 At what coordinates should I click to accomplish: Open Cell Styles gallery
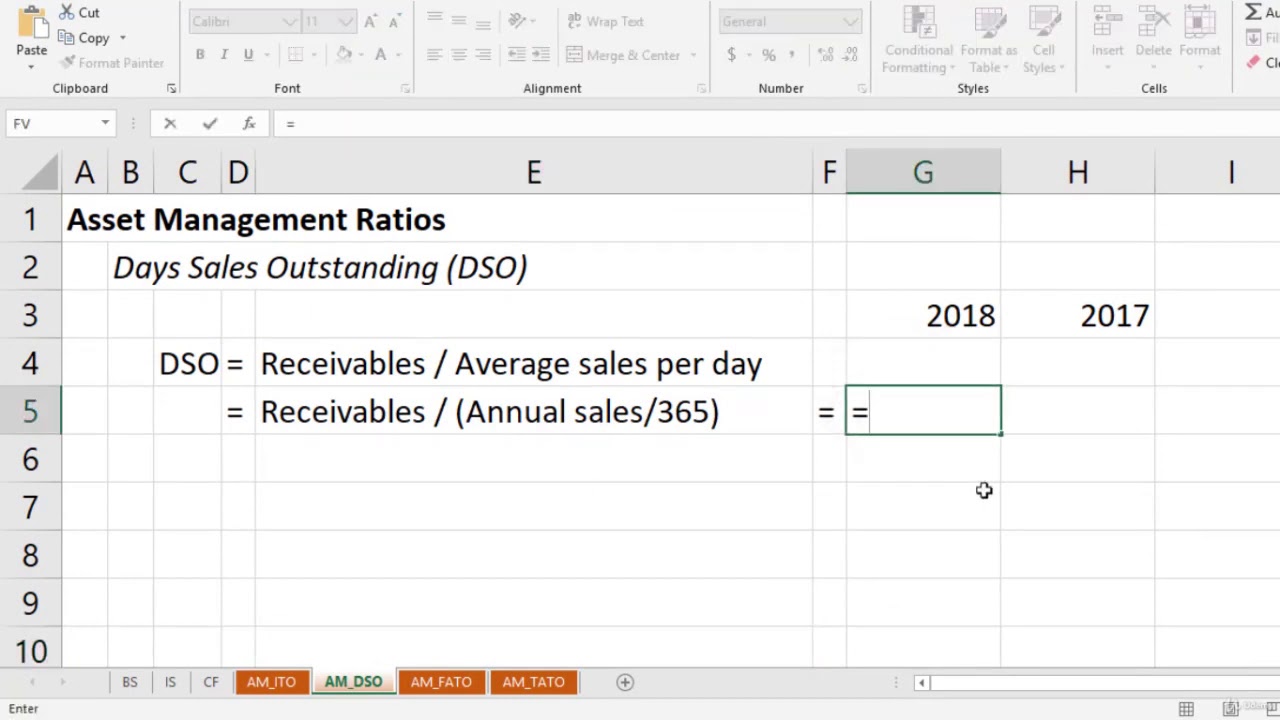coord(1043,40)
